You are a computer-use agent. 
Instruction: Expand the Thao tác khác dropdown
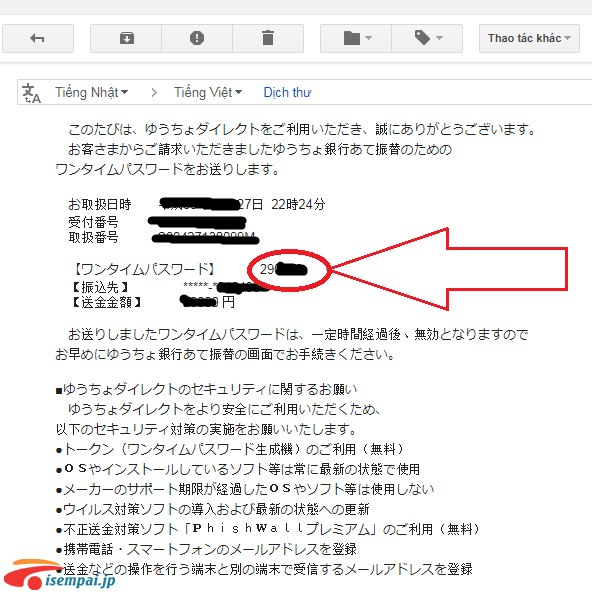(x=529, y=38)
